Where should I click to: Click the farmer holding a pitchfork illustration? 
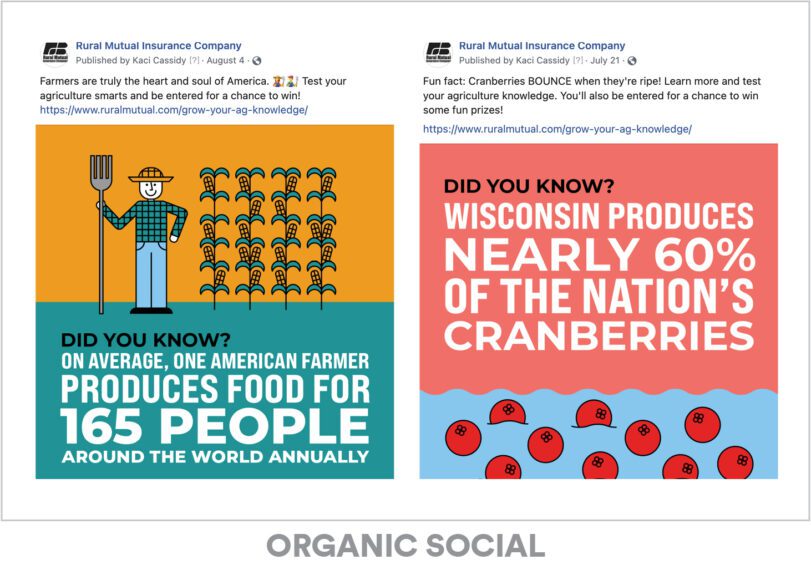tap(140, 225)
